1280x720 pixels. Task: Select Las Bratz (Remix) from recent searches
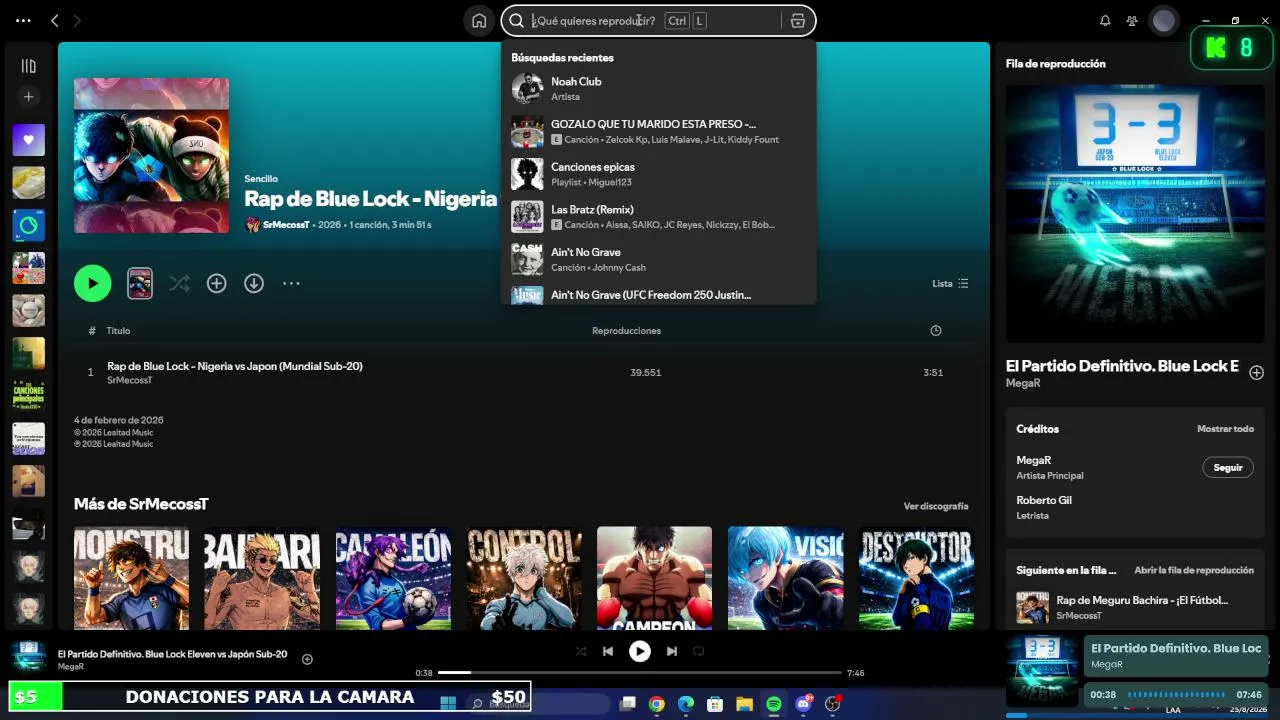659,217
